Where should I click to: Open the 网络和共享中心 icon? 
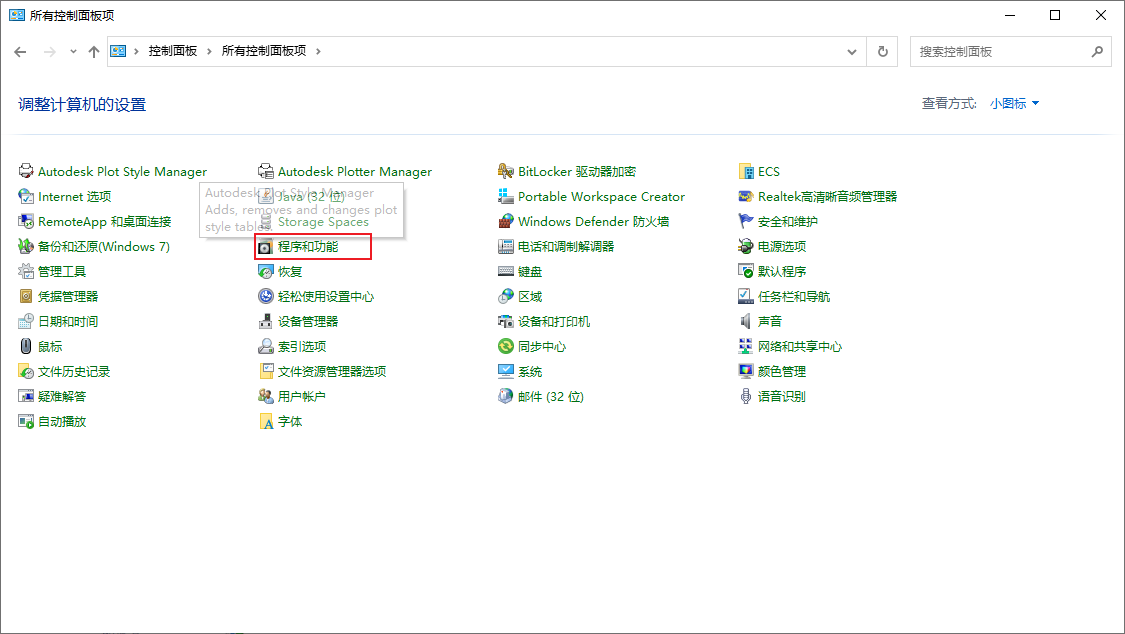(x=745, y=346)
